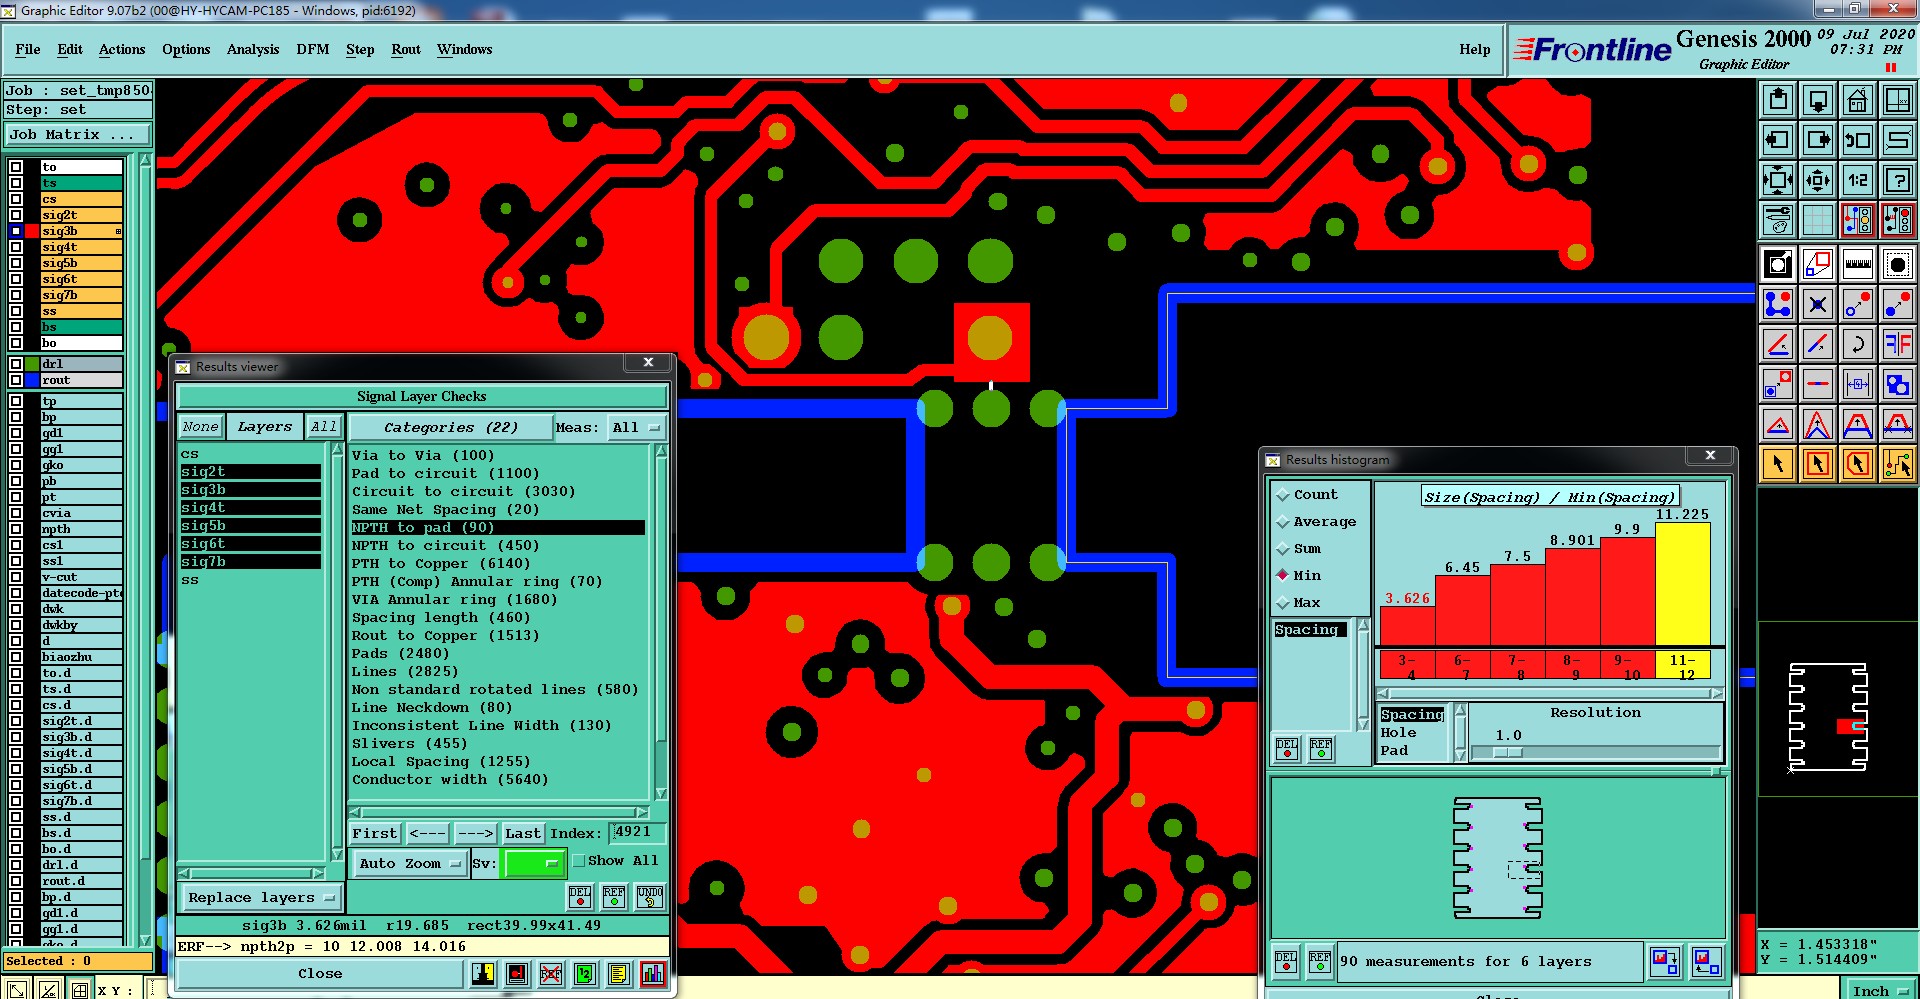Open the Meas: All dropdown

tap(637, 427)
